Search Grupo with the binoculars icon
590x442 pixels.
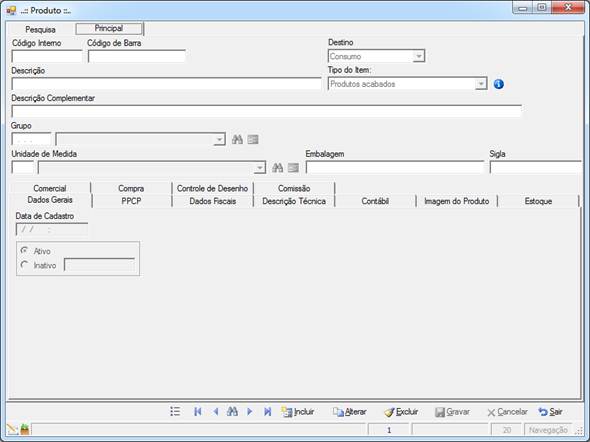[237, 140]
